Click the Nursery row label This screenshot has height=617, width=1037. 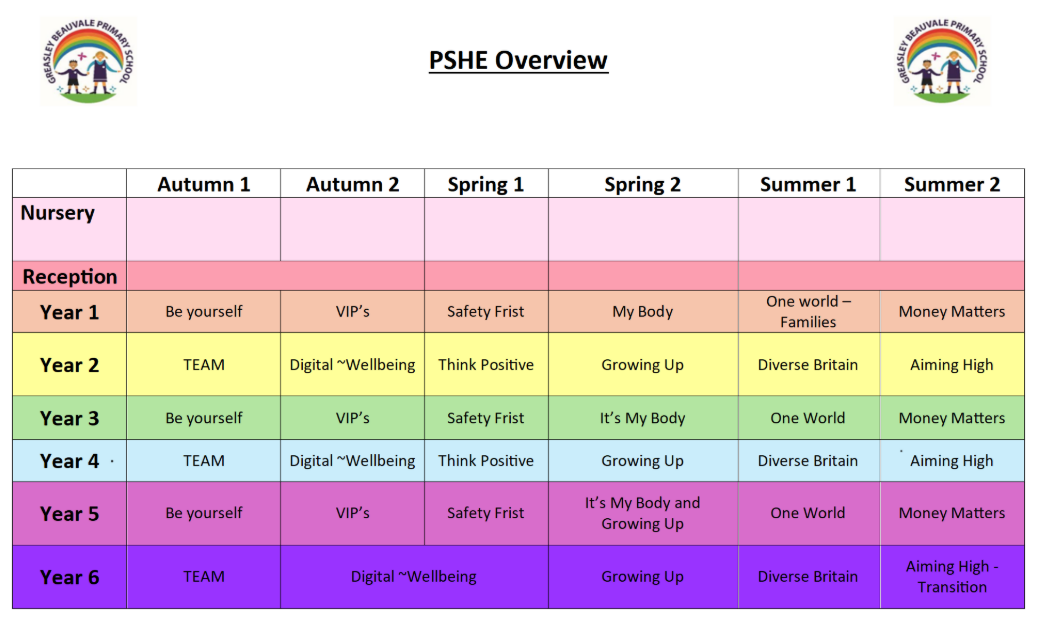coord(58,213)
